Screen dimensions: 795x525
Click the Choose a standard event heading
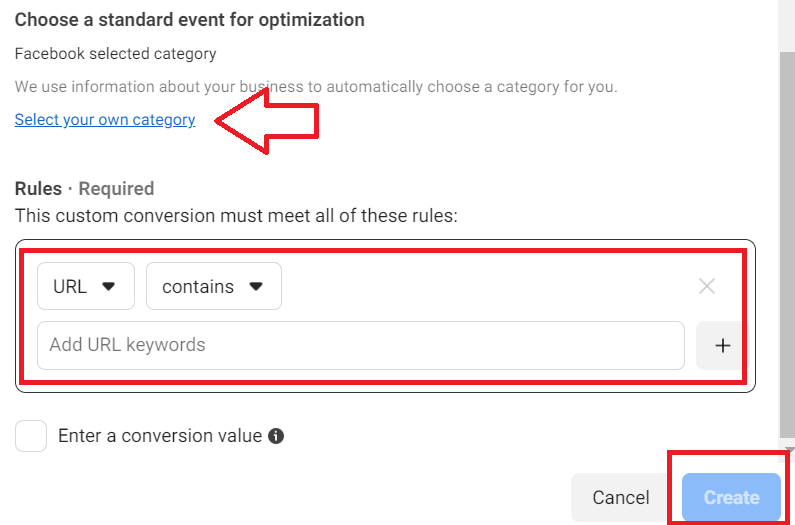point(190,20)
